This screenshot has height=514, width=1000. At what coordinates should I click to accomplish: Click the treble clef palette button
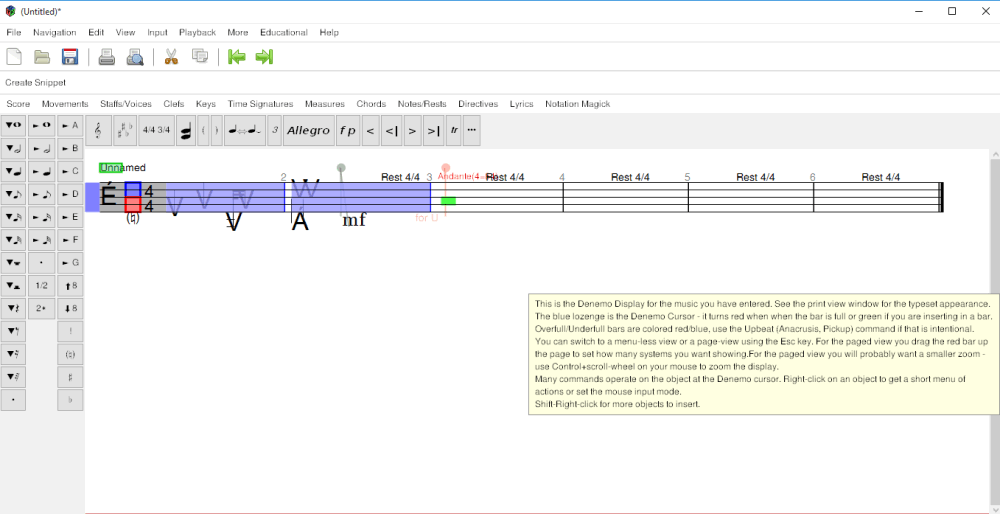coord(98,130)
